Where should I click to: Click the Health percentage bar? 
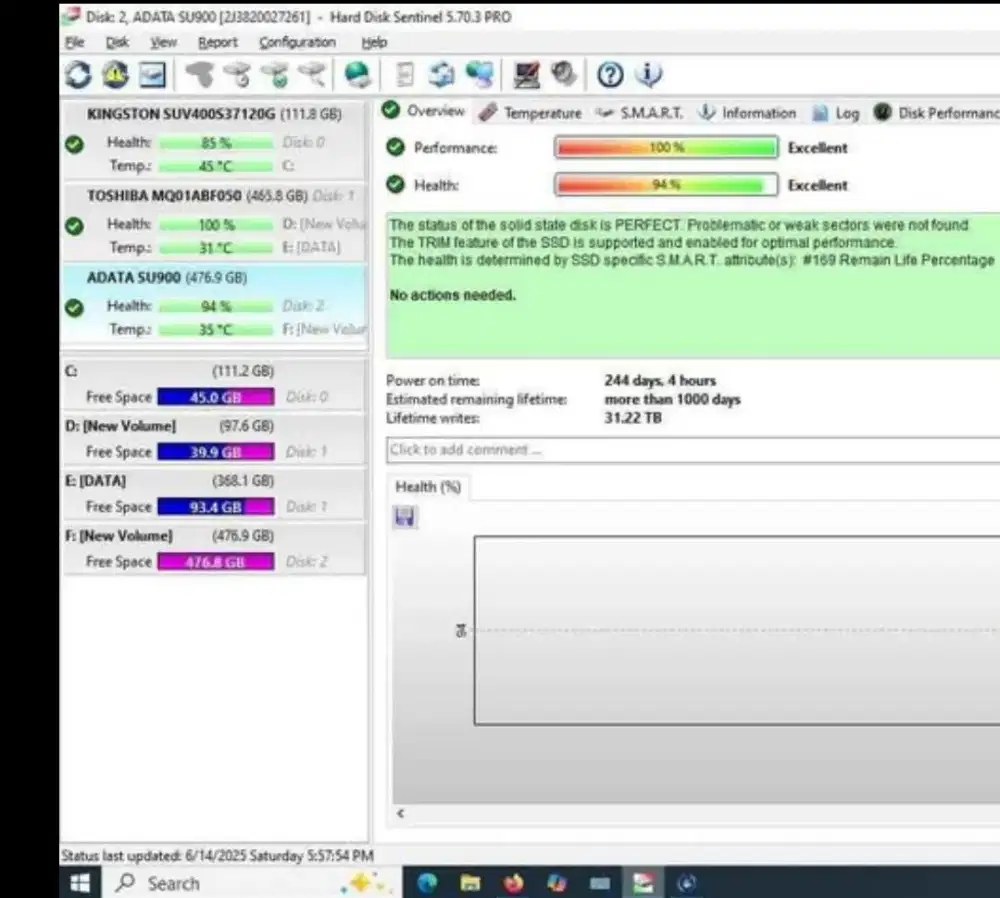click(665, 184)
